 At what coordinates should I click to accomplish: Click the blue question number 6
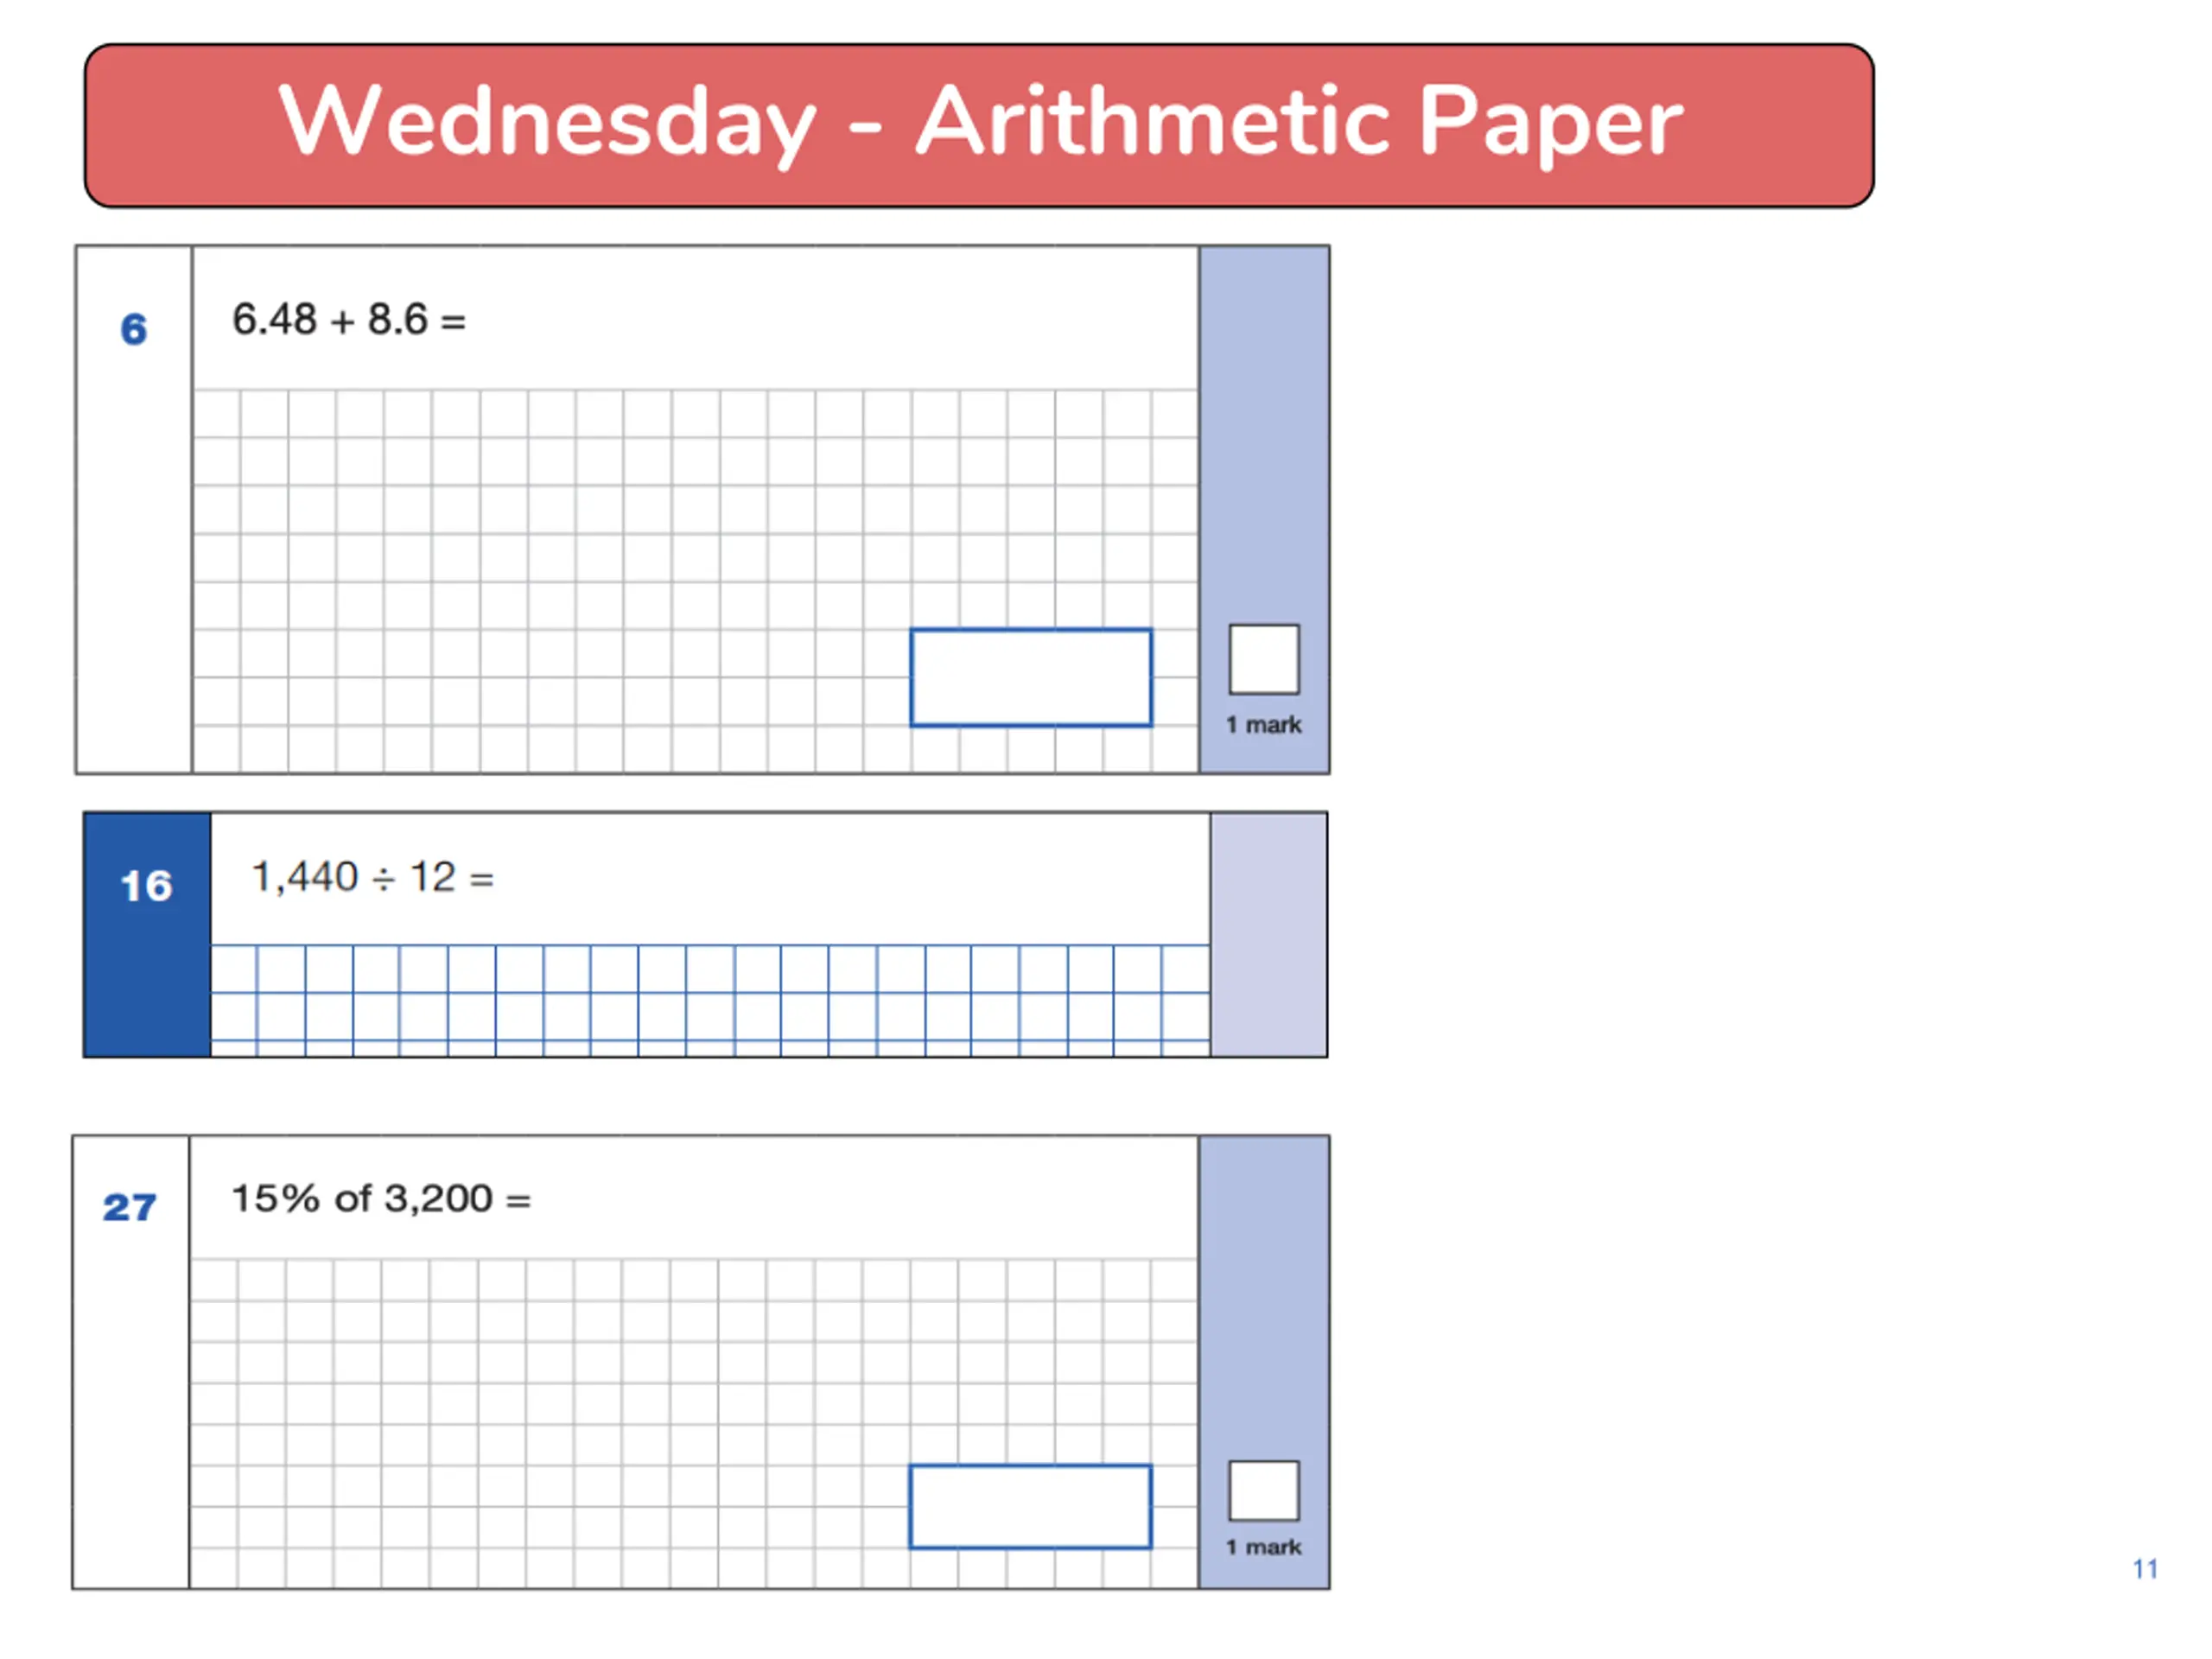133,329
